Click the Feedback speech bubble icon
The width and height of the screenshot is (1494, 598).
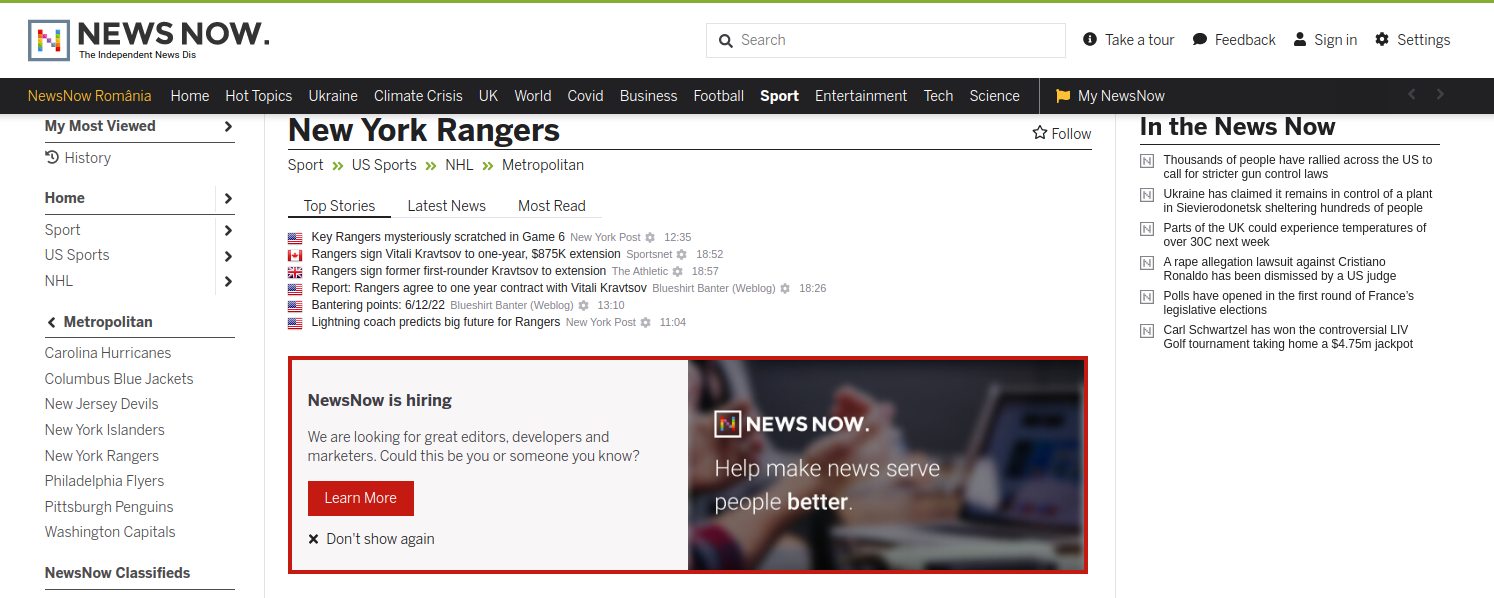click(1200, 39)
